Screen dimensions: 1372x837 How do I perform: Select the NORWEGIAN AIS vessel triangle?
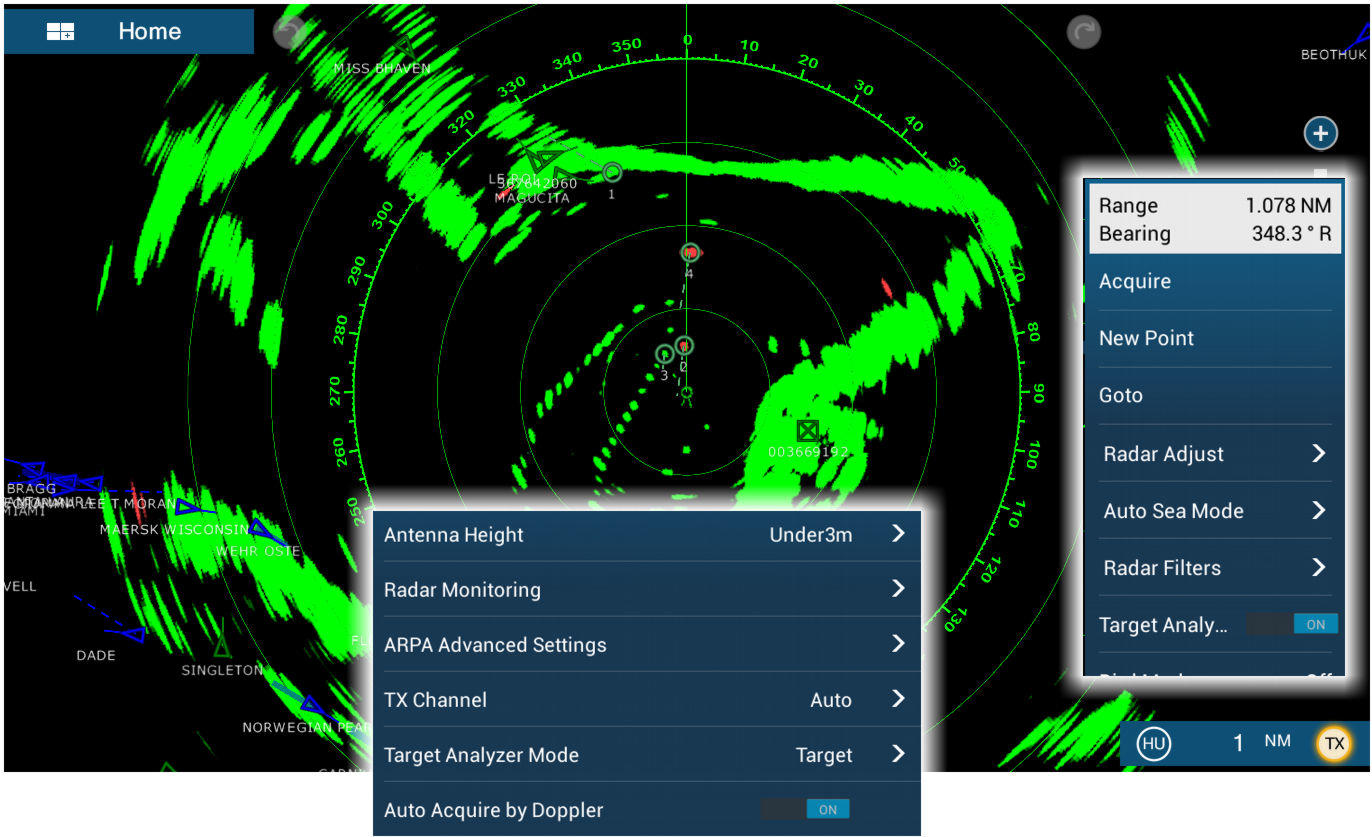tap(310, 705)
